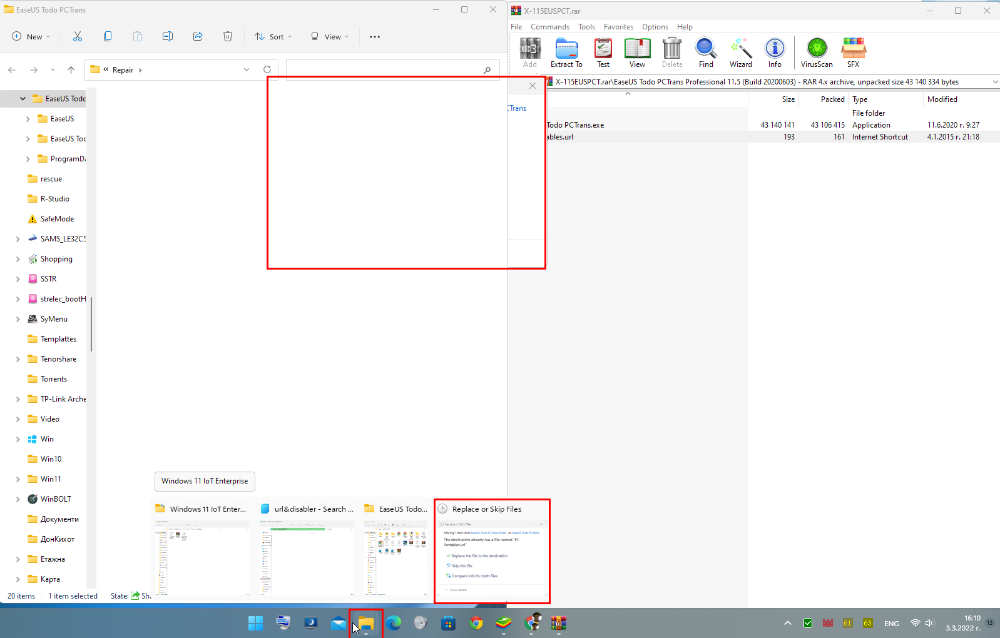Sort WinRAR list by Size column
Image resolution: width=1000 pixels, height=638 pixels.
[773, 100]
